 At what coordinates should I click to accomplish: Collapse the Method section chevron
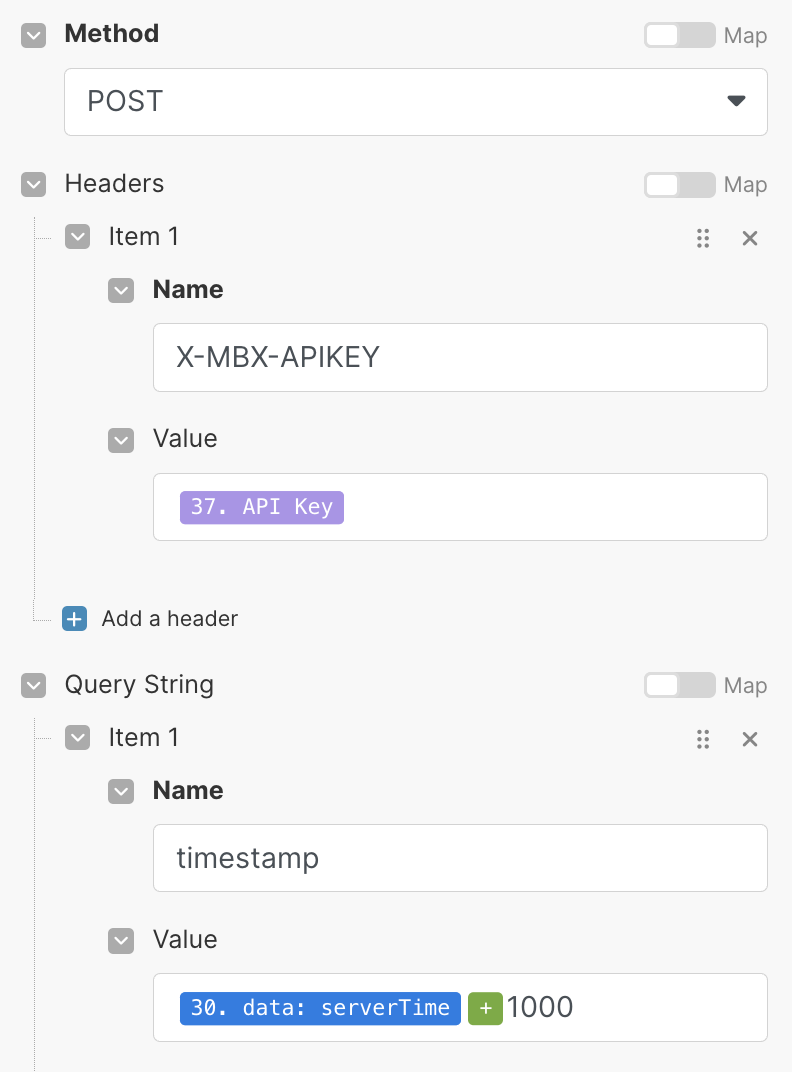34,35
